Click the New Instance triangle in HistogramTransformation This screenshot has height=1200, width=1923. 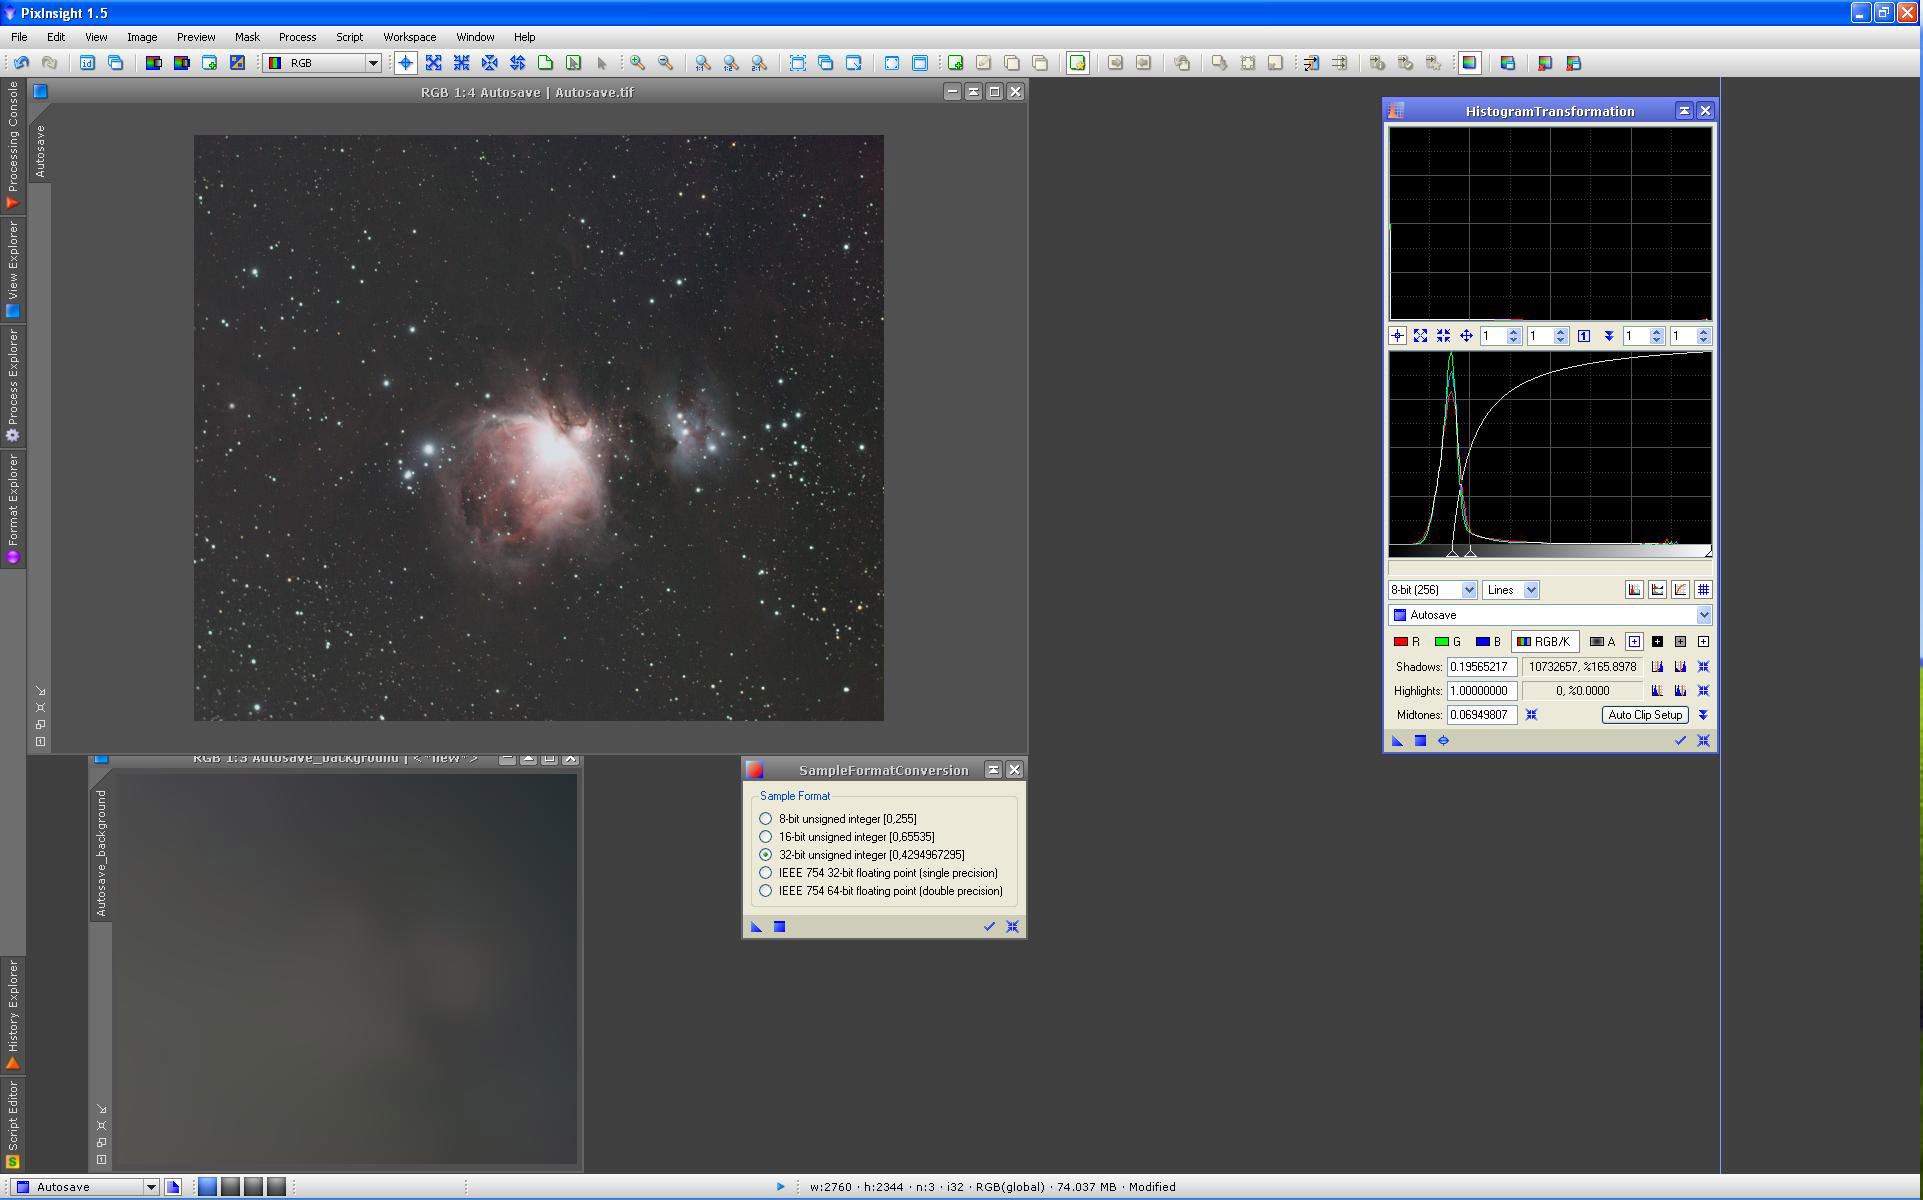tap(1397, 741)
